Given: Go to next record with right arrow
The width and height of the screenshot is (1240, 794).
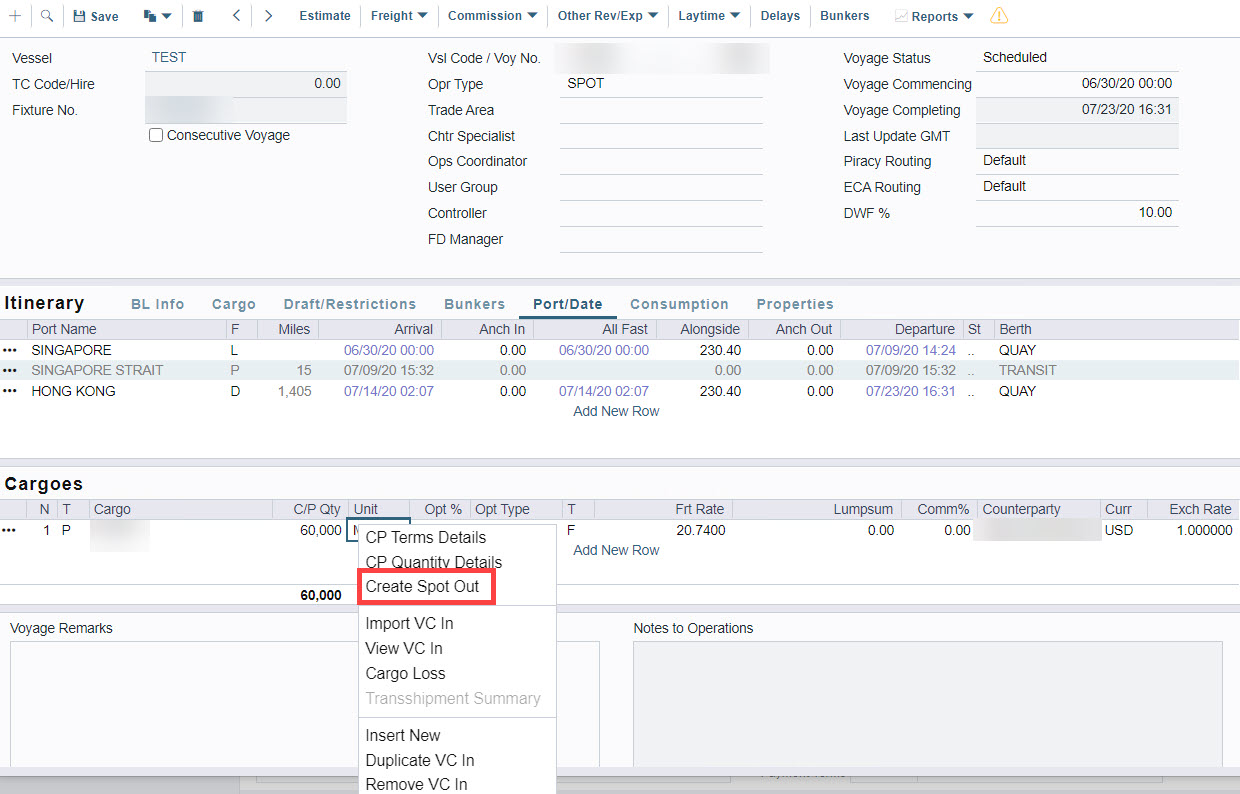Looking at the screenshot, I should coord(268,16).
